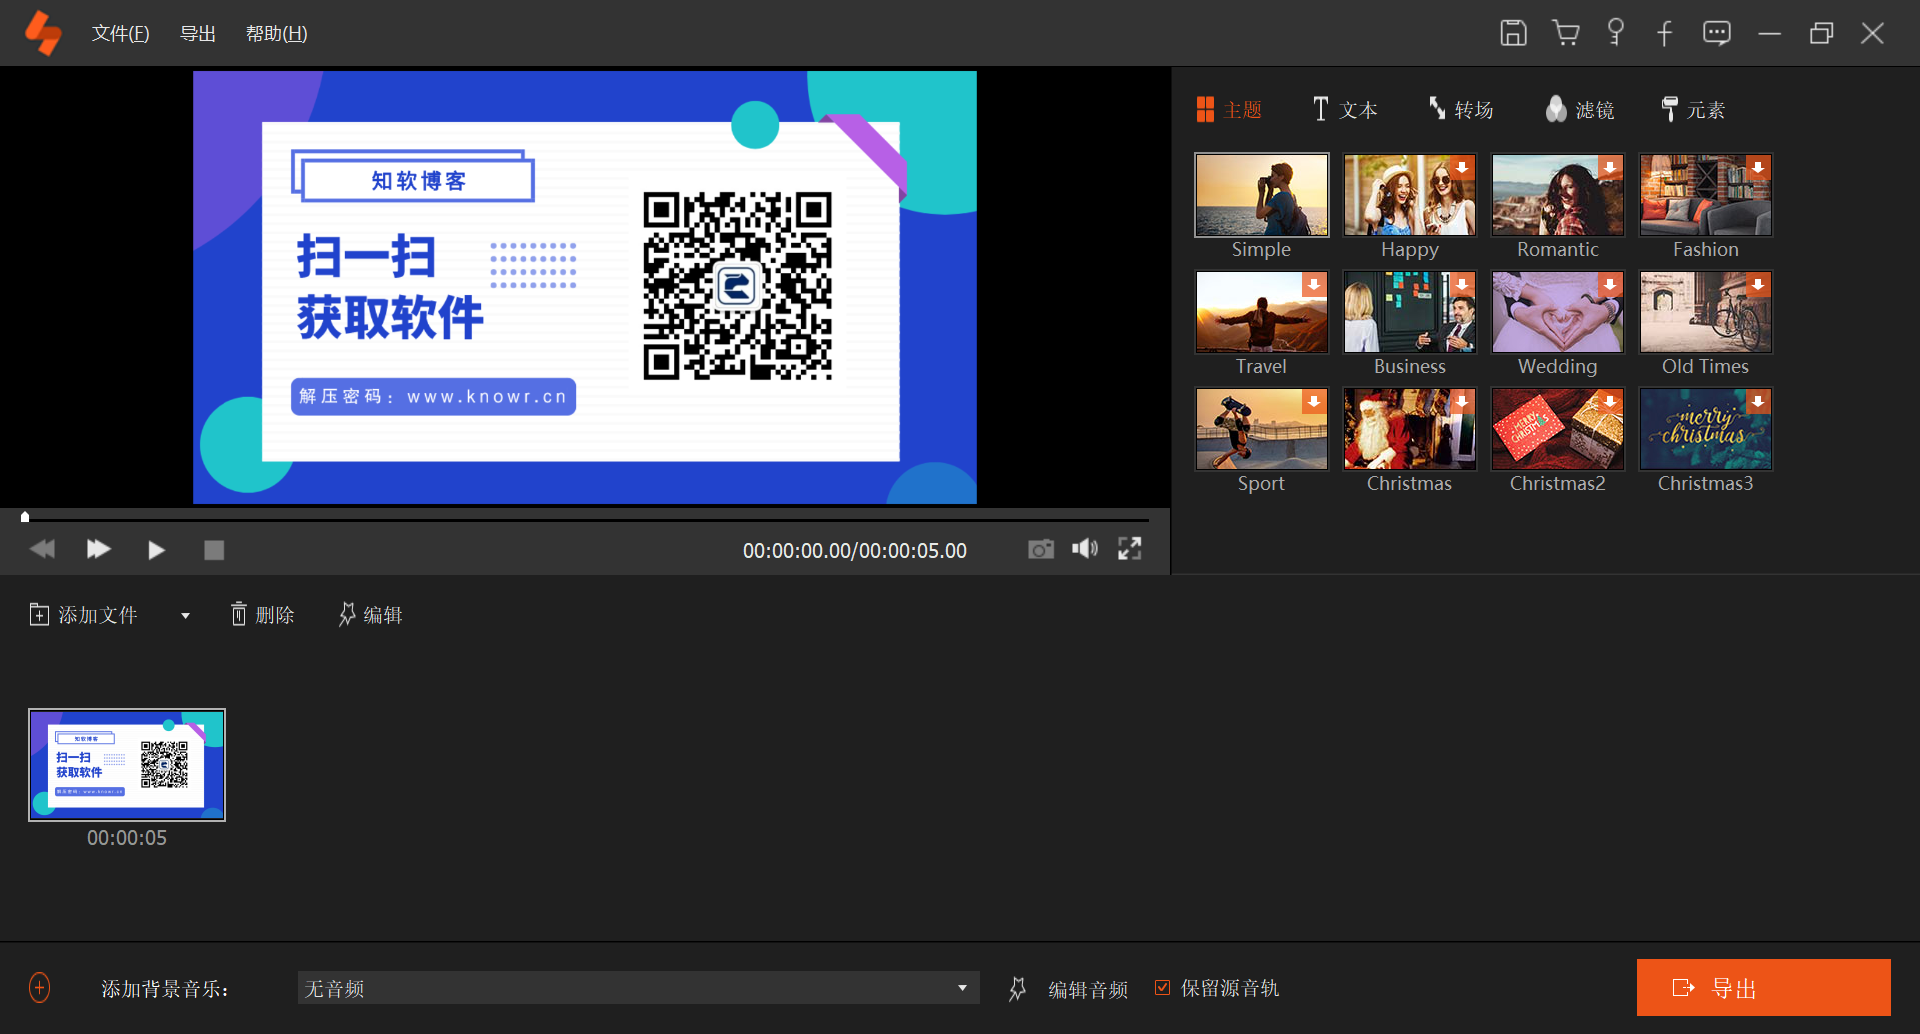Enter fullscreen preview mode

1130,548
